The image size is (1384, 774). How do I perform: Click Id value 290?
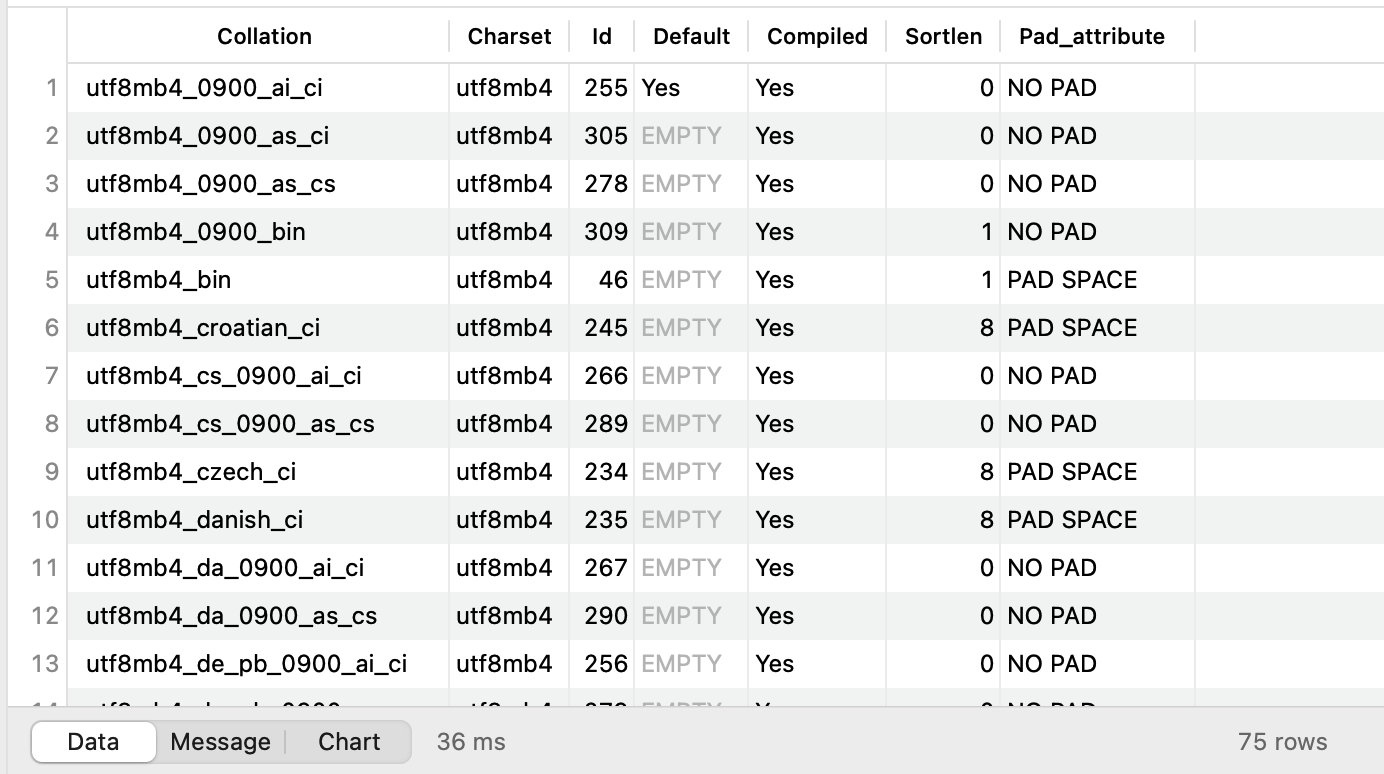click(606, 616)
